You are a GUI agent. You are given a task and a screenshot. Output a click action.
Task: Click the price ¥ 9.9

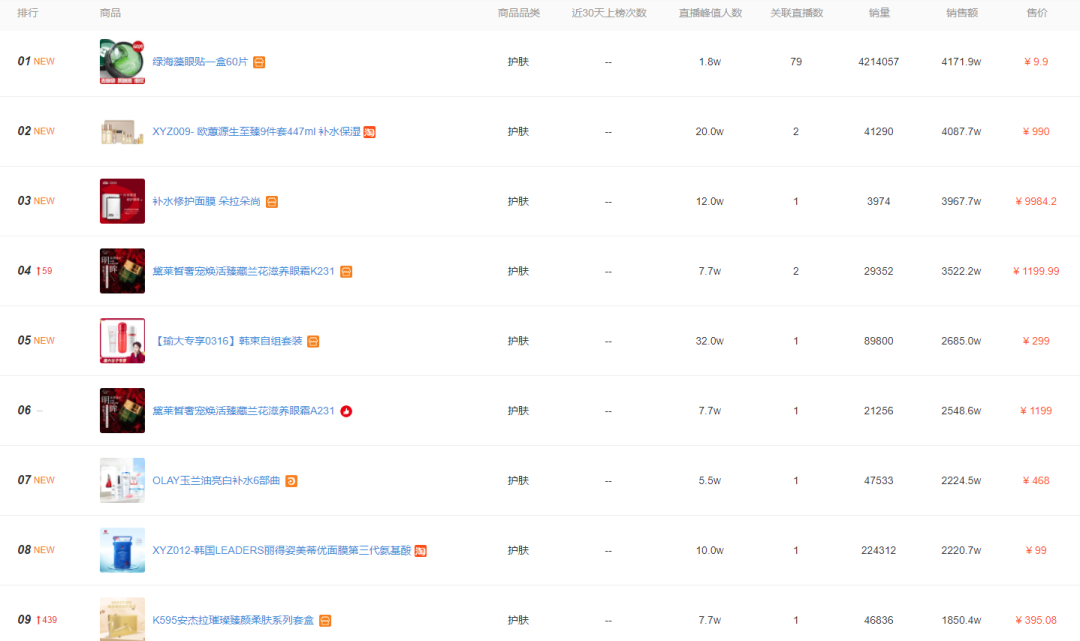point(1036,61)
